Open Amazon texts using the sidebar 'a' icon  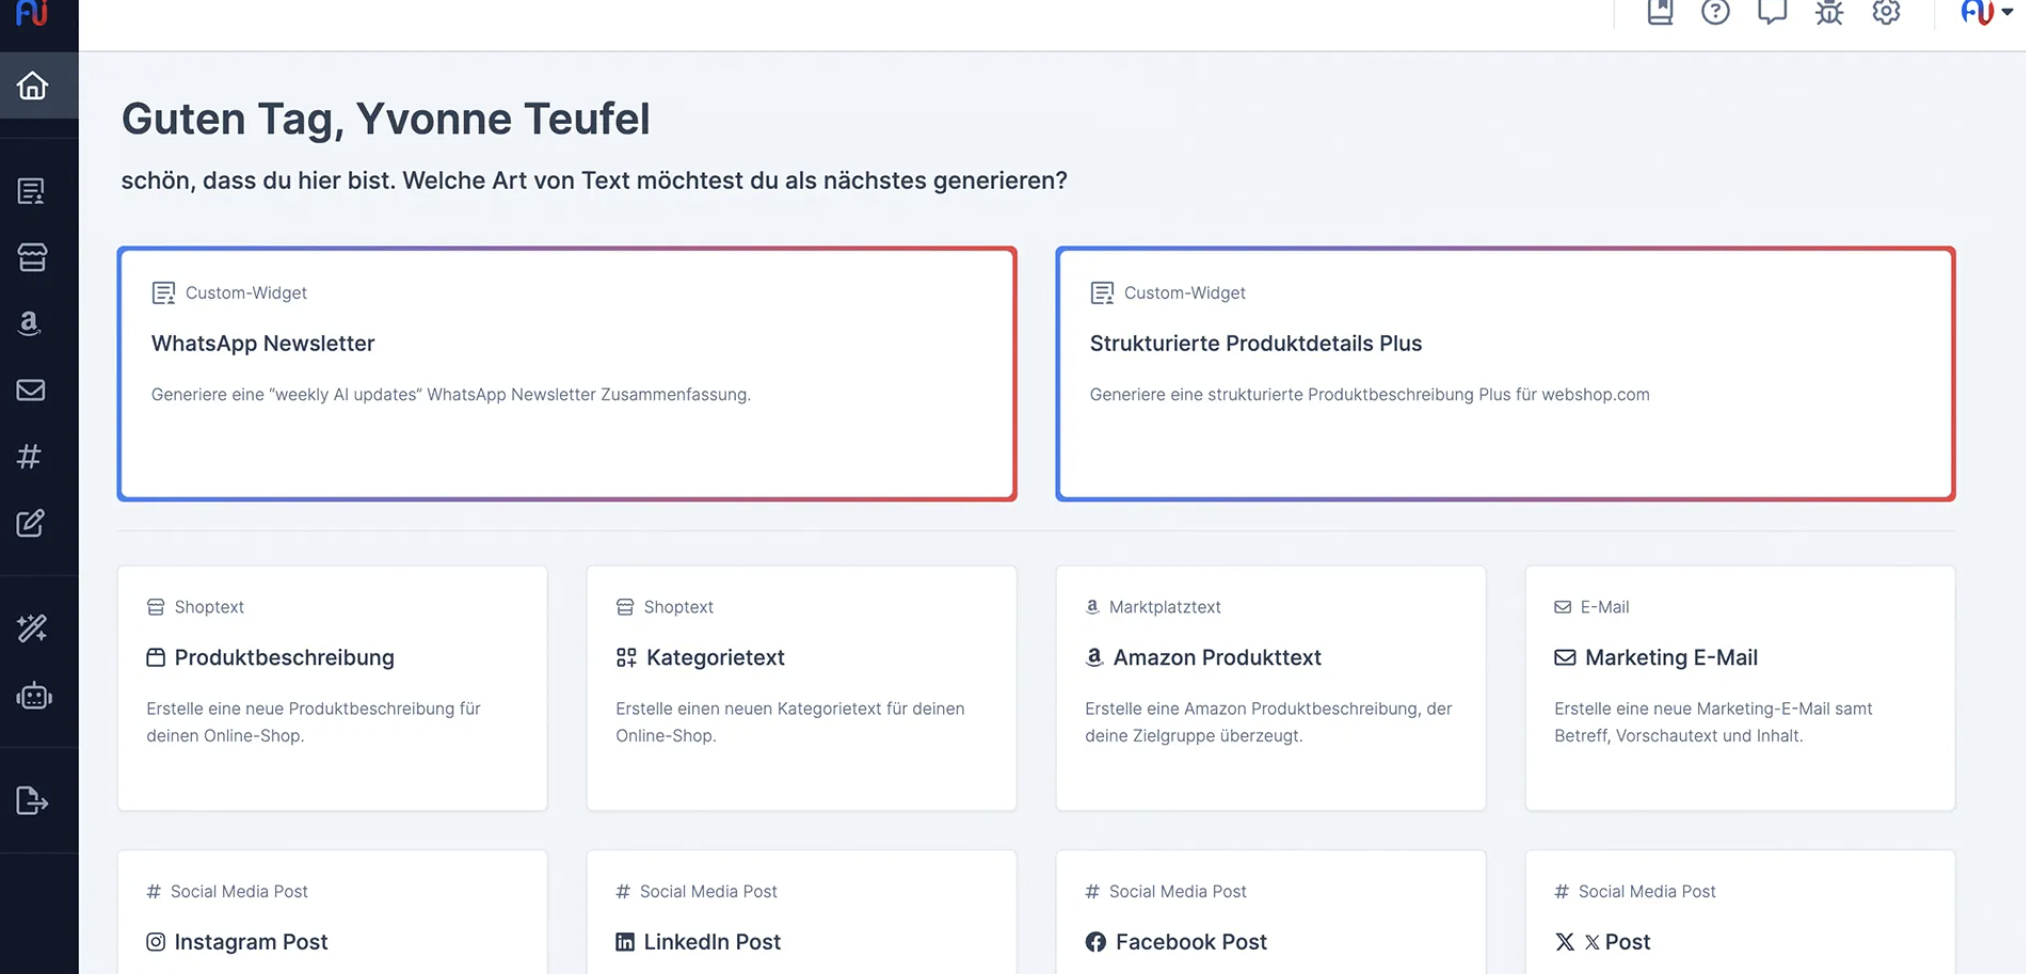[29, 322]
